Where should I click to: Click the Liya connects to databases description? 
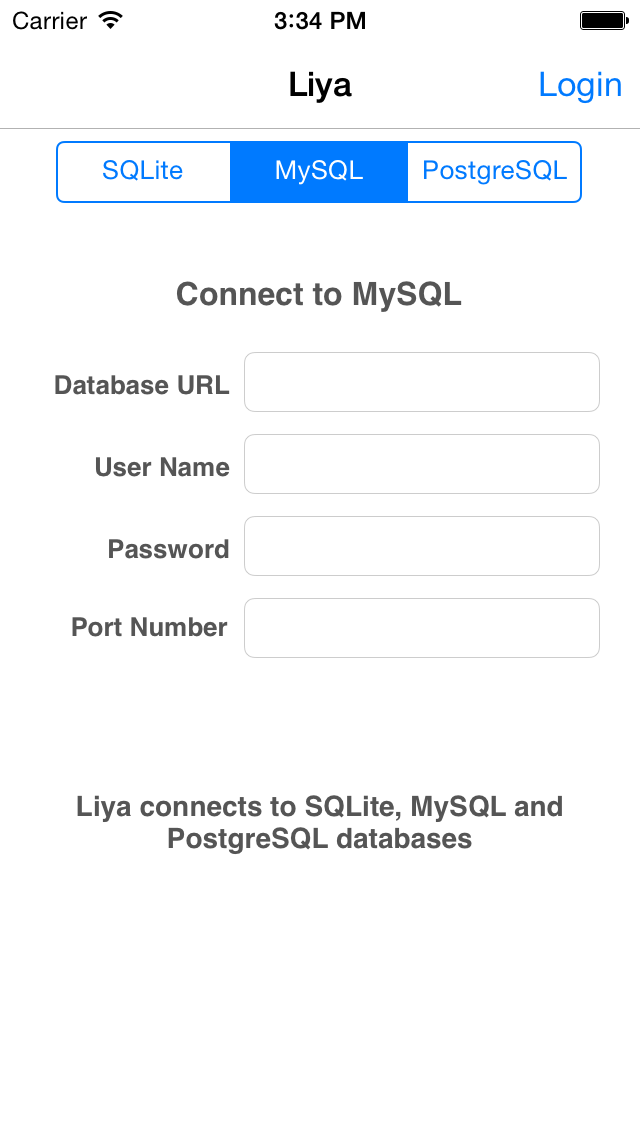[319, 821]
